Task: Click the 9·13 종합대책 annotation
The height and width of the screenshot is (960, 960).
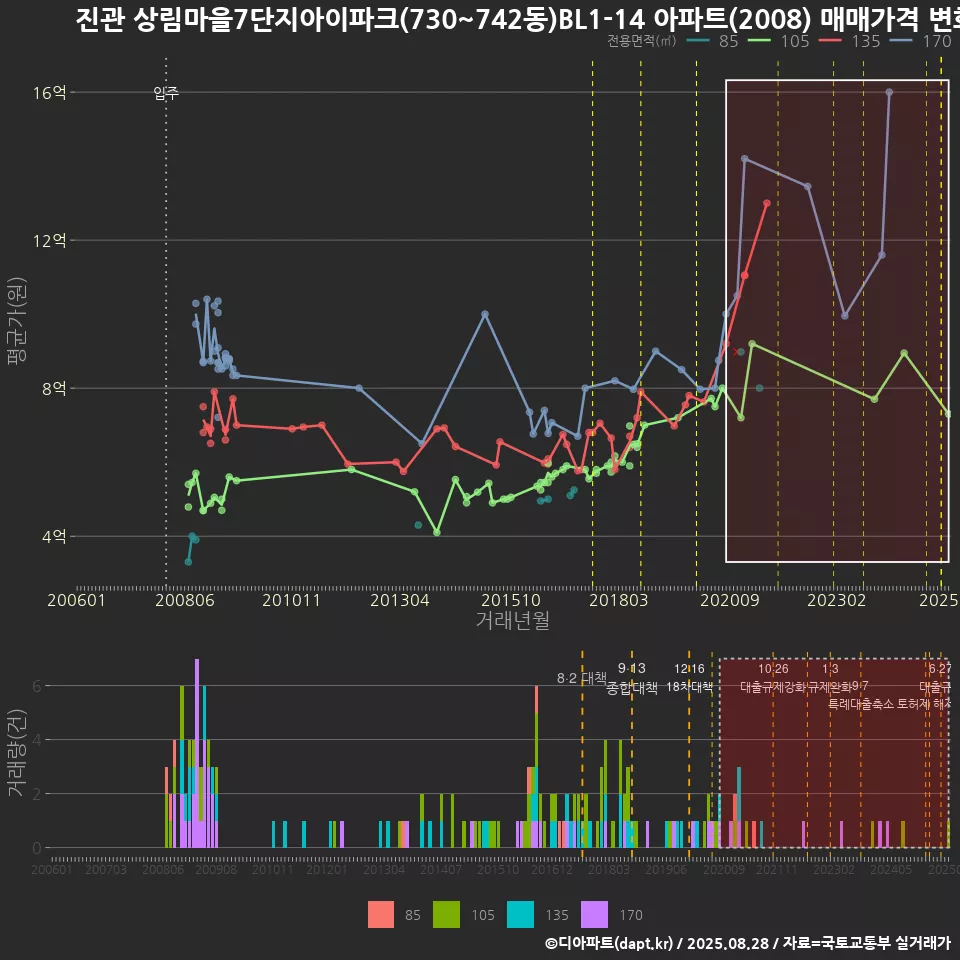Action: [632, 678]
